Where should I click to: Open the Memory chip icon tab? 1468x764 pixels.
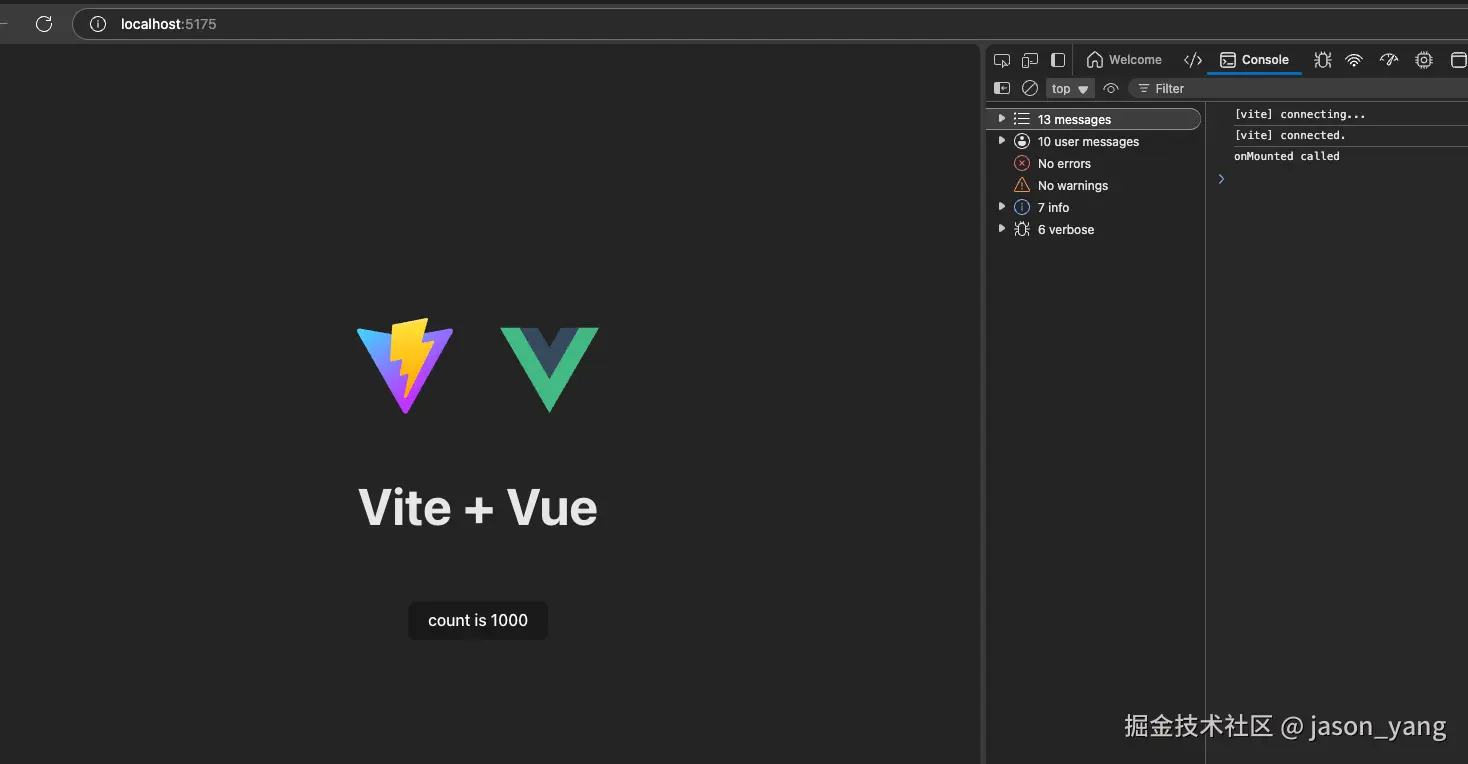(x=1424, y=60)
